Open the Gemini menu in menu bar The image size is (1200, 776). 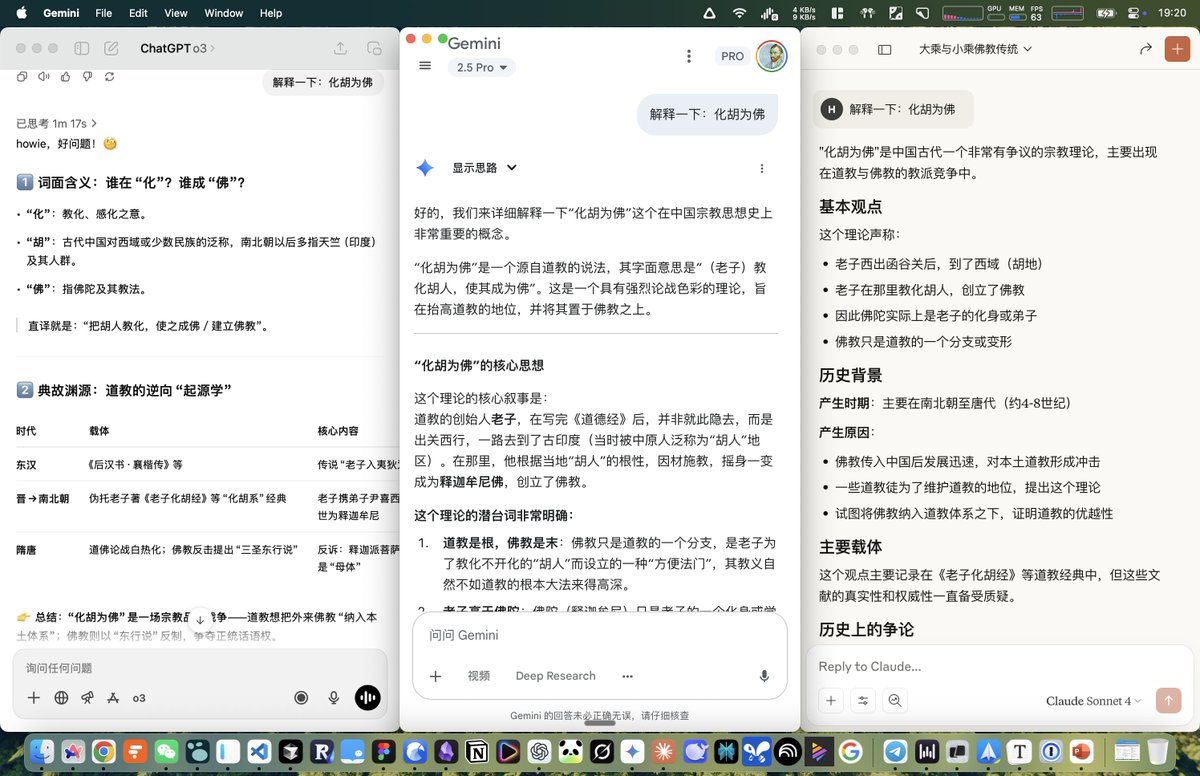click(x=62, y=13)
